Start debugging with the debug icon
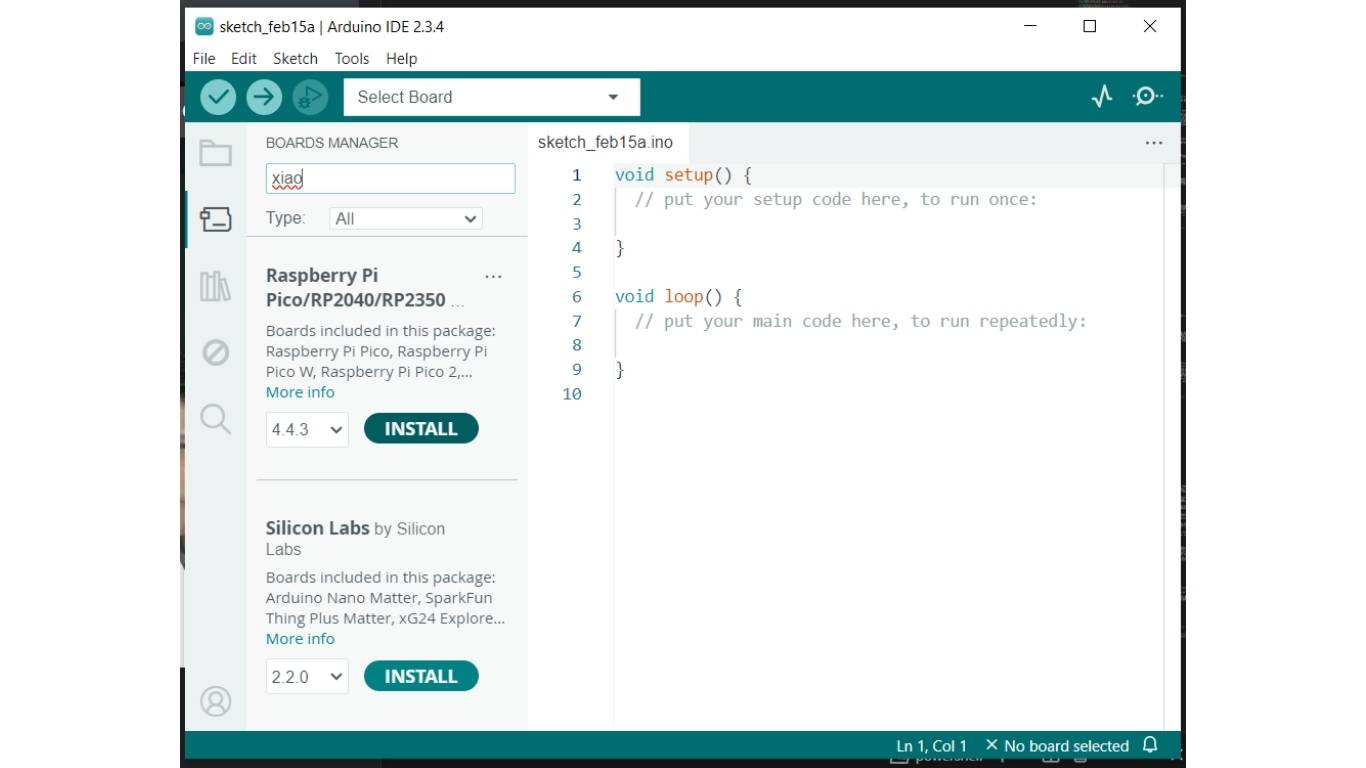 310,97
